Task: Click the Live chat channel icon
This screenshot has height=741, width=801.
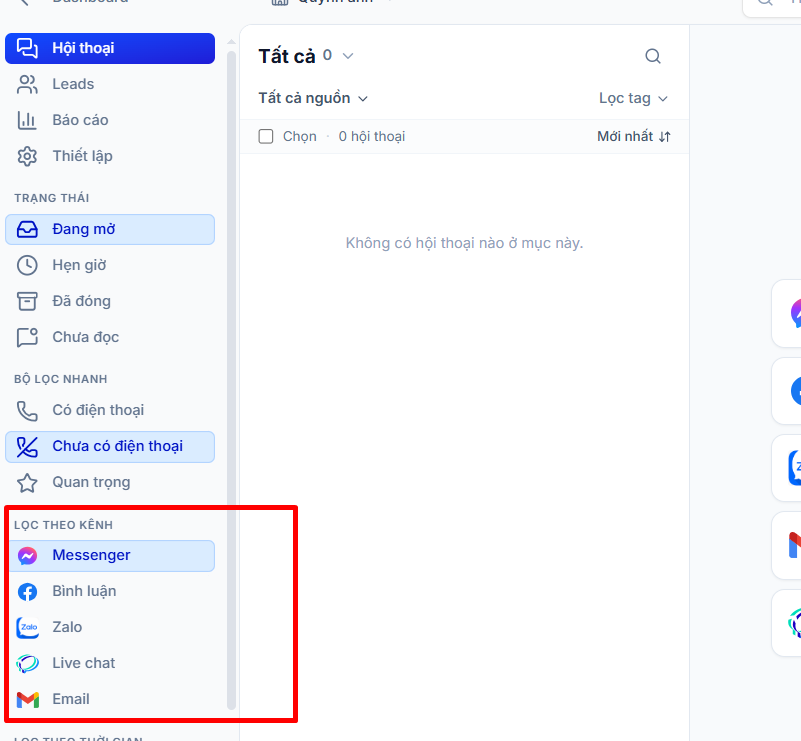Action: (x=28, y=663)
